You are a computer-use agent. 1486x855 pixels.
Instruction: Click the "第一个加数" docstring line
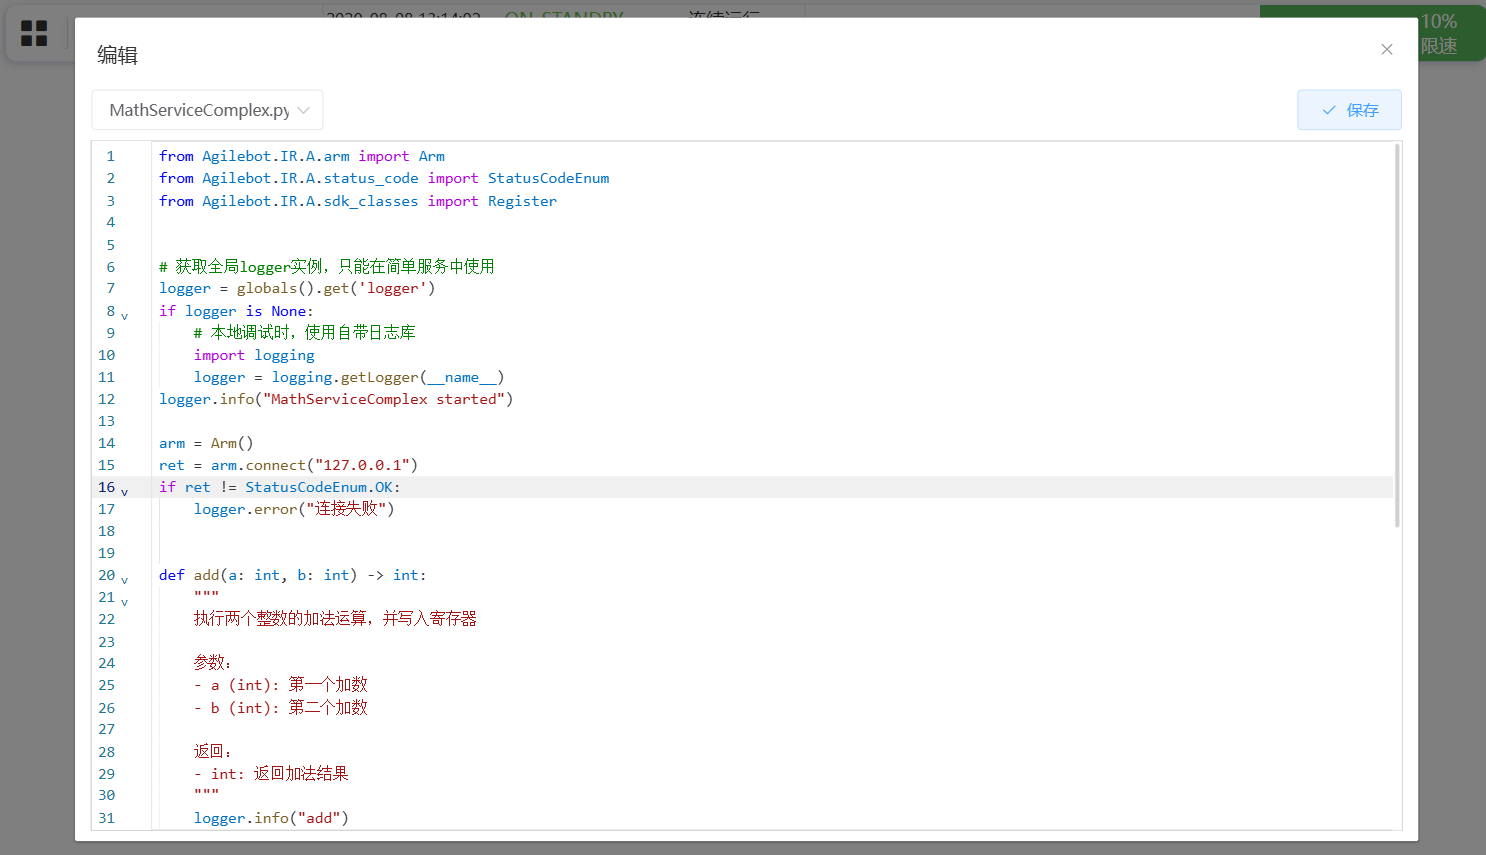tap(281, 685)
